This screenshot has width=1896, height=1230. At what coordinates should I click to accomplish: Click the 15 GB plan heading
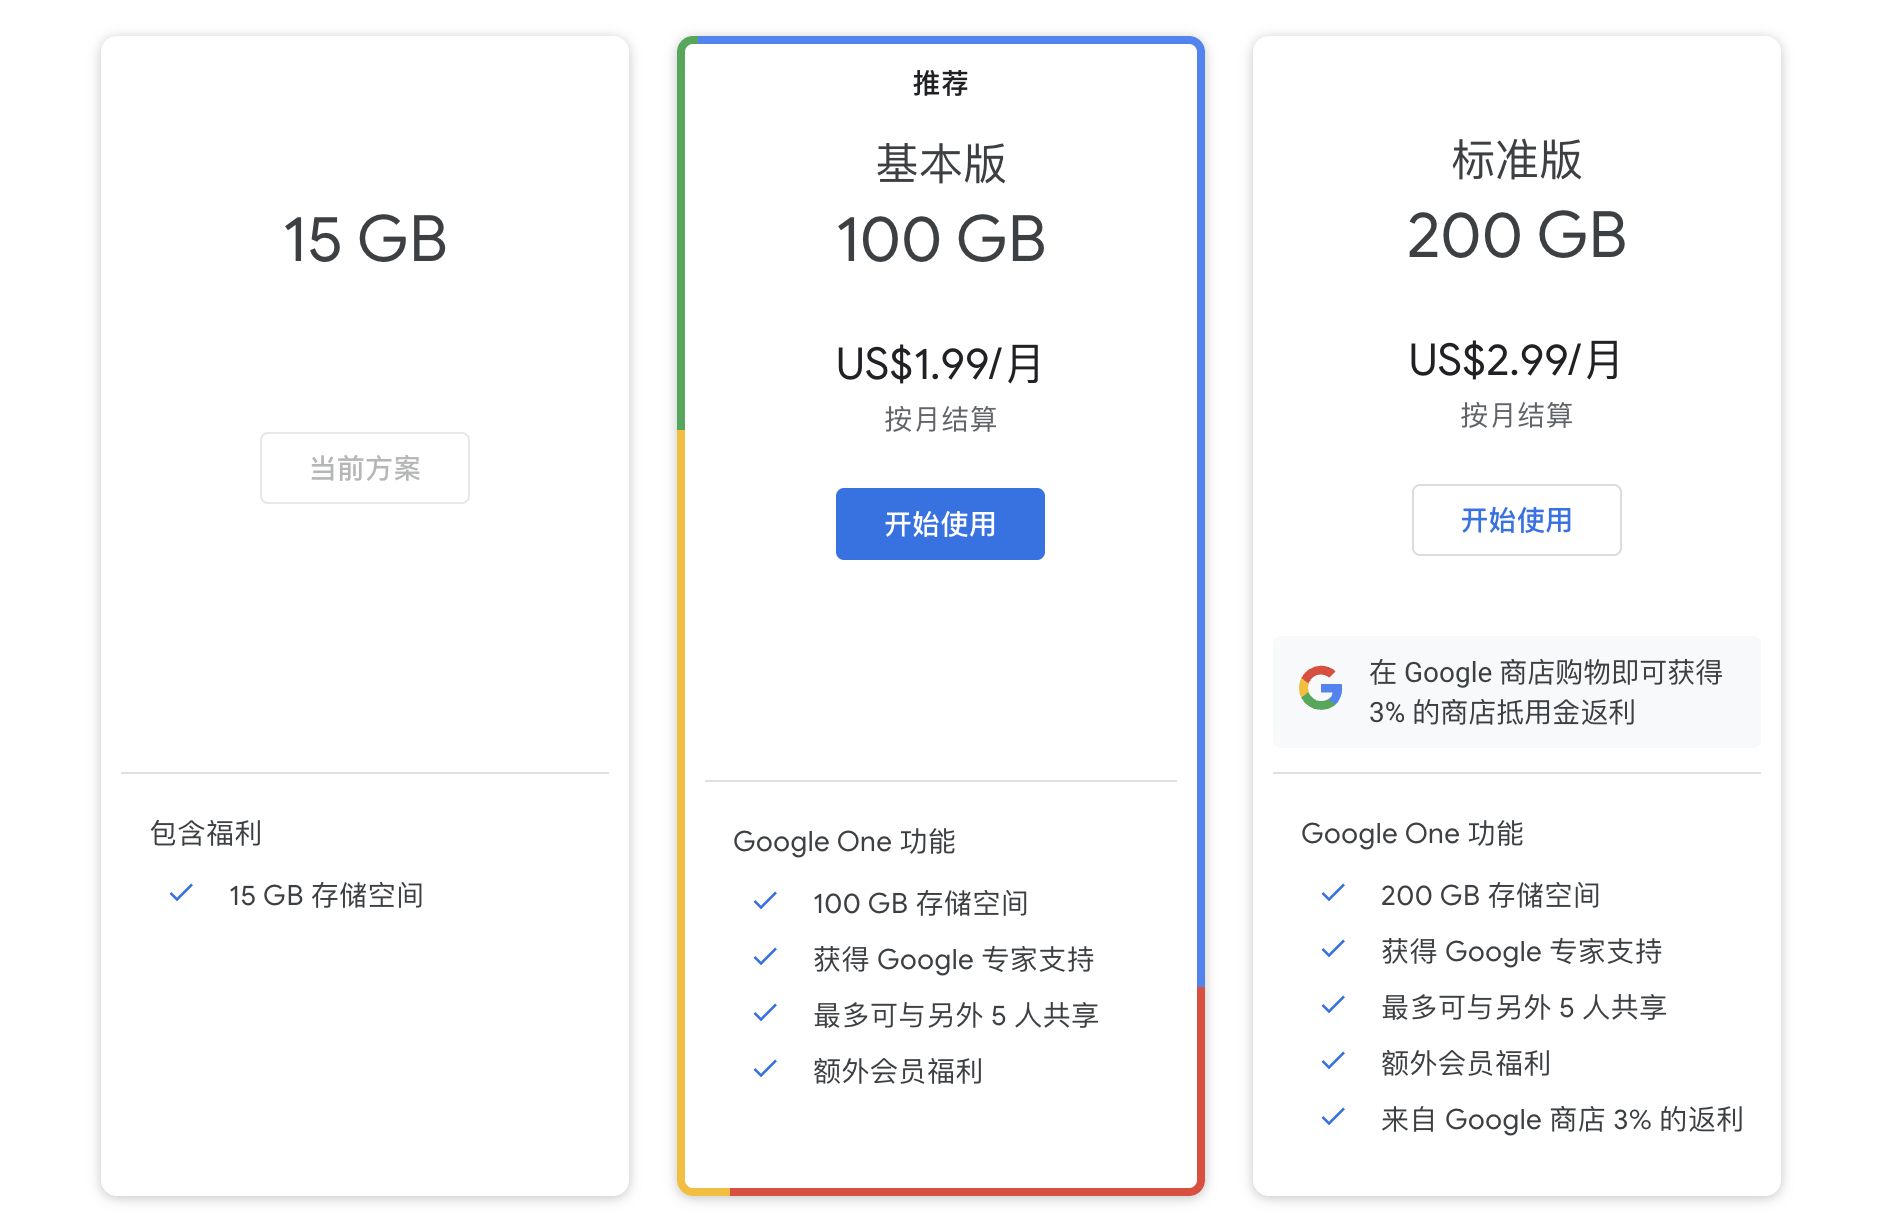click(365, 240)
